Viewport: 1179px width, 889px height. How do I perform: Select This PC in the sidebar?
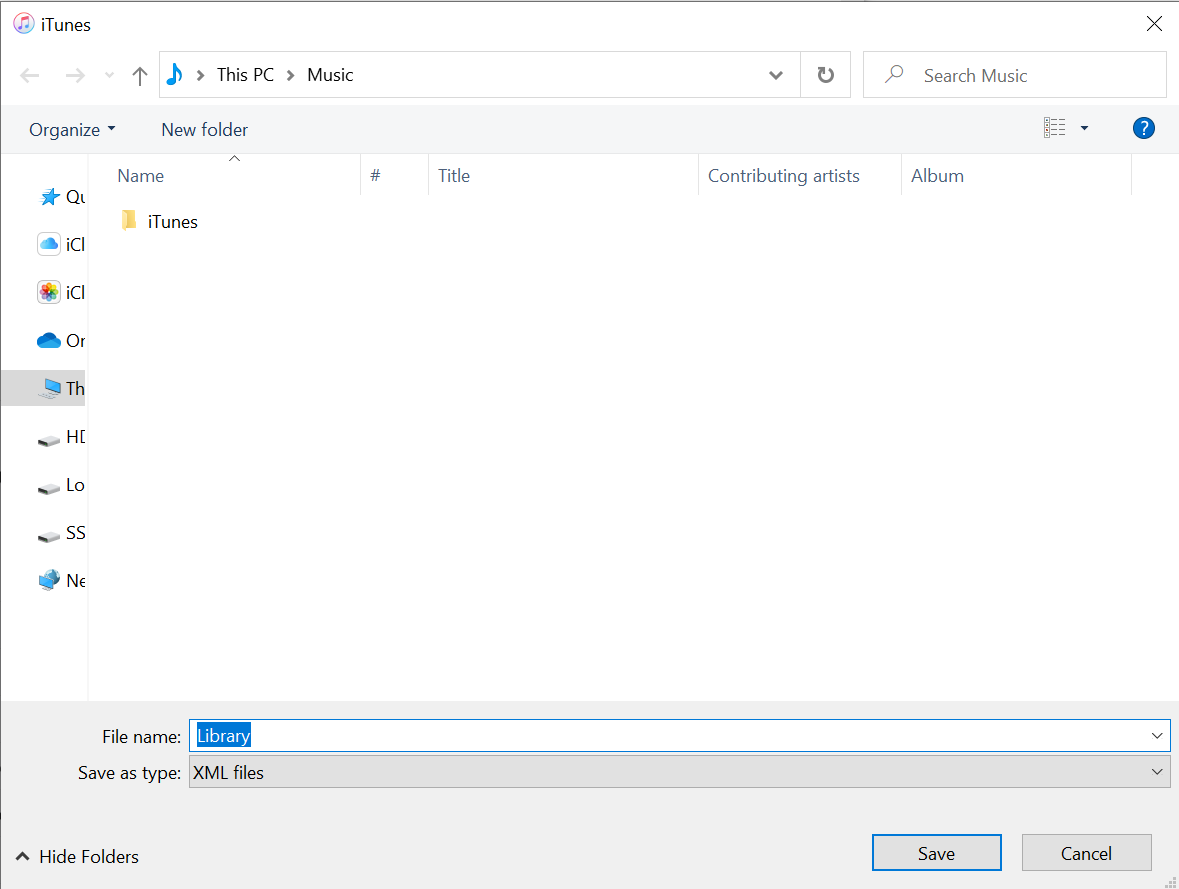[44, 388]
